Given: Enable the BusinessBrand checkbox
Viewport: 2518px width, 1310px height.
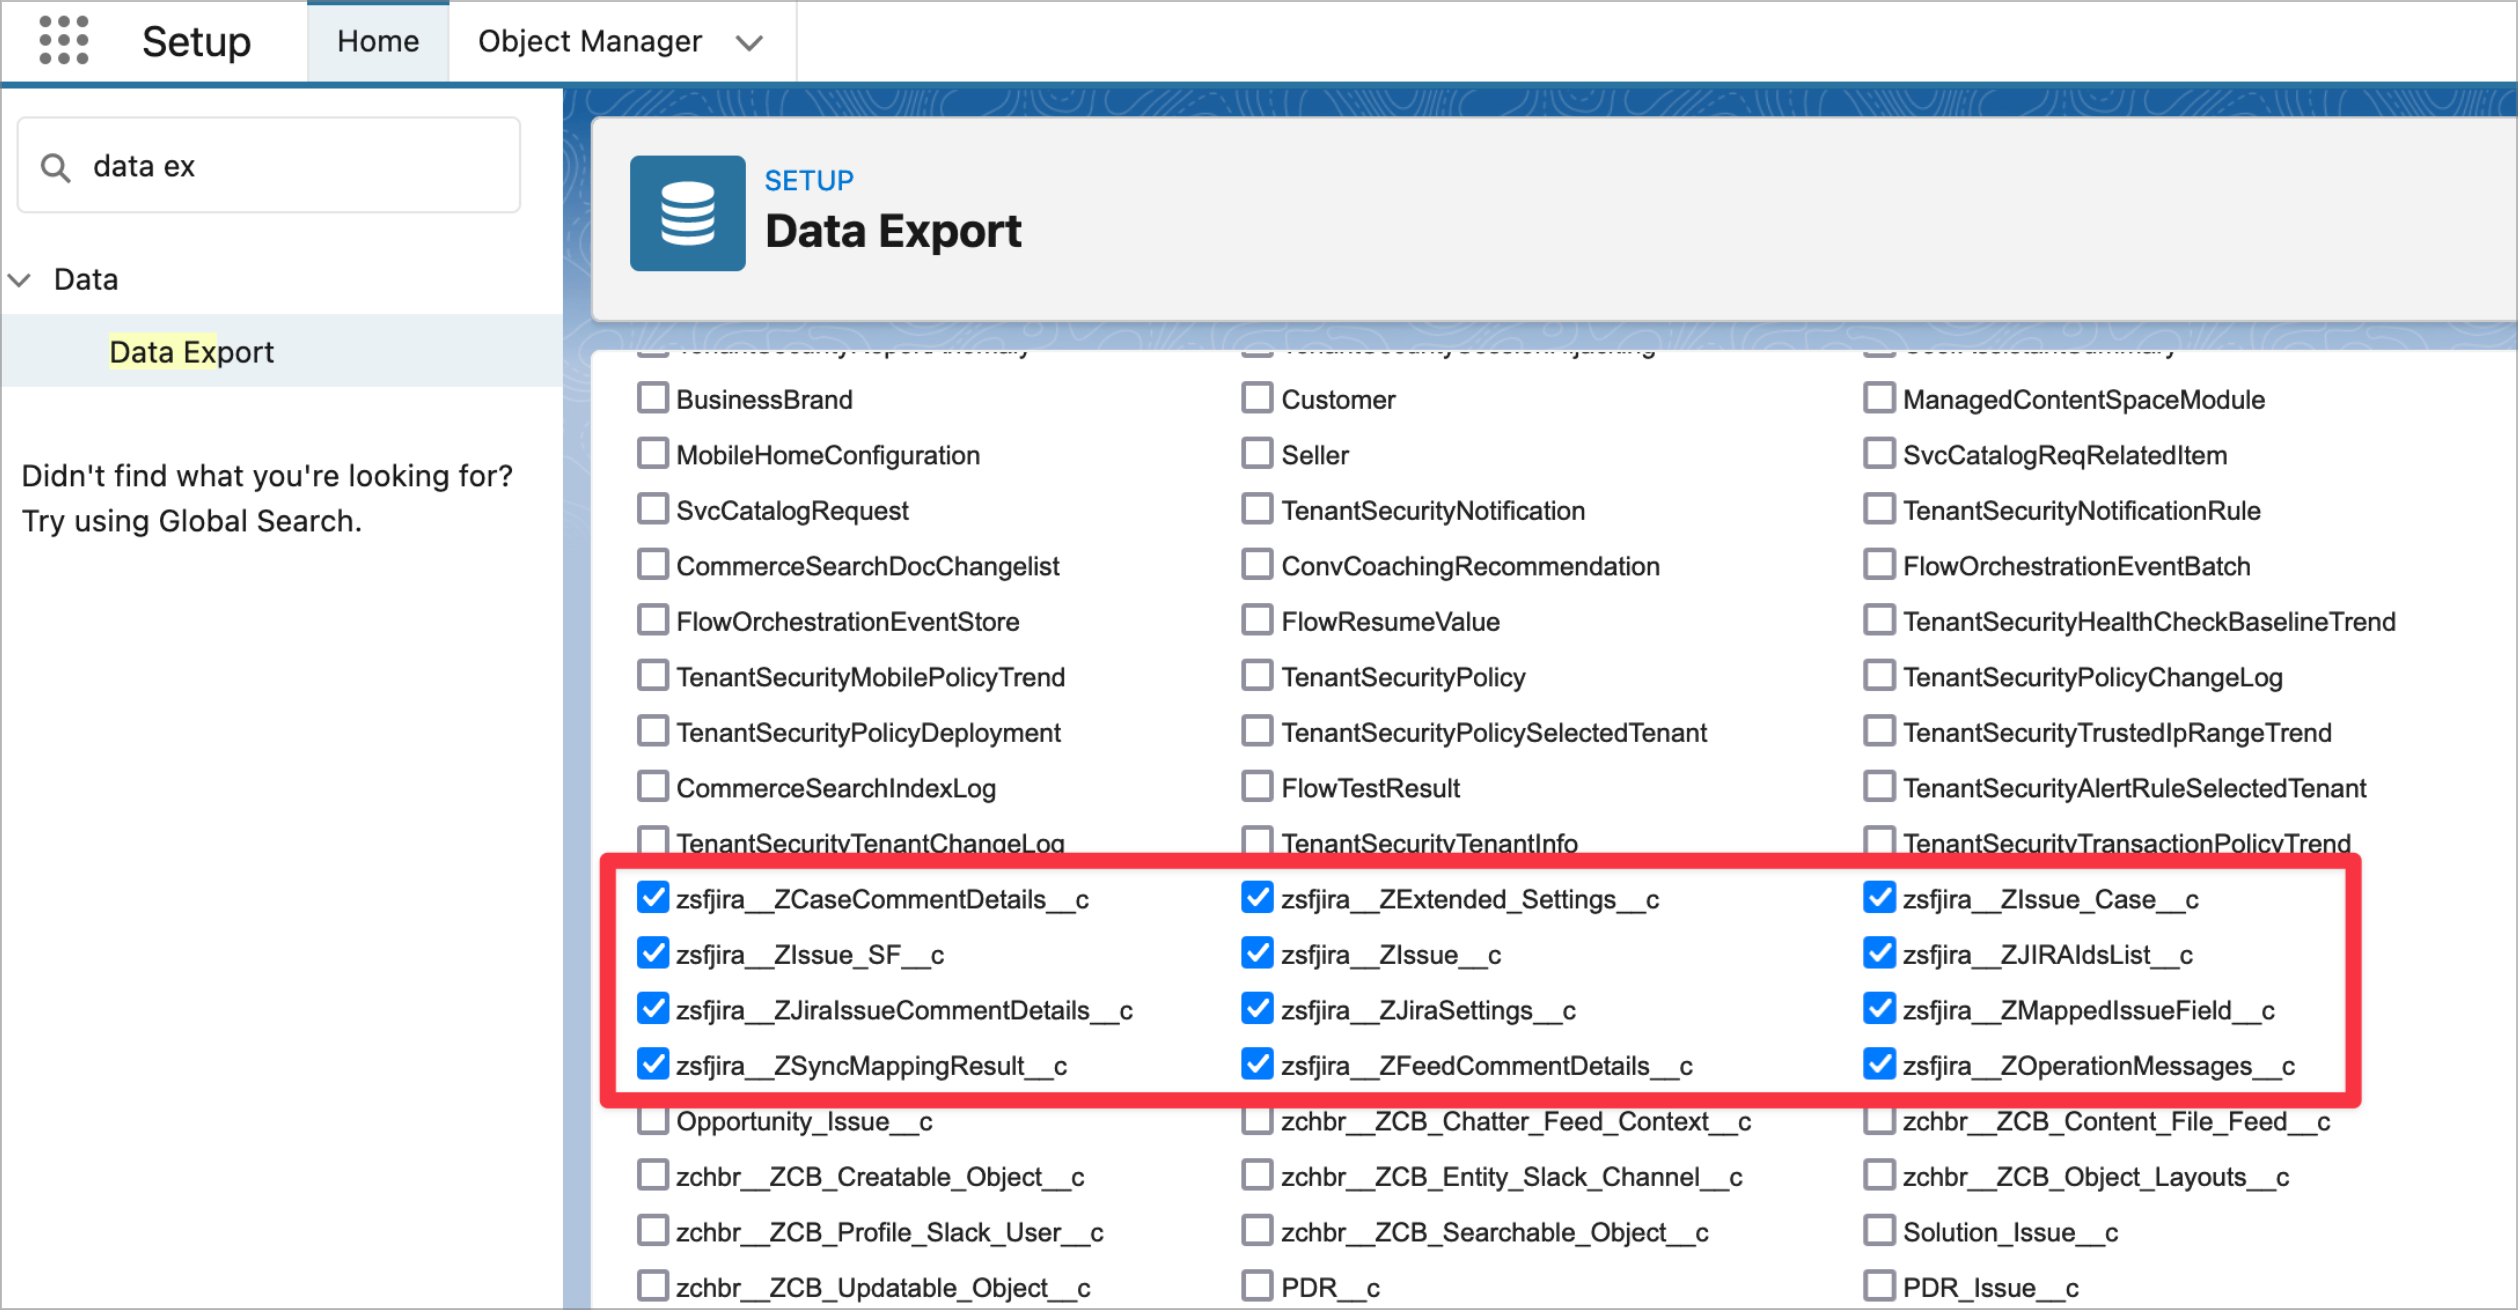Looking at the screenshot, I should tap(653, 397).
